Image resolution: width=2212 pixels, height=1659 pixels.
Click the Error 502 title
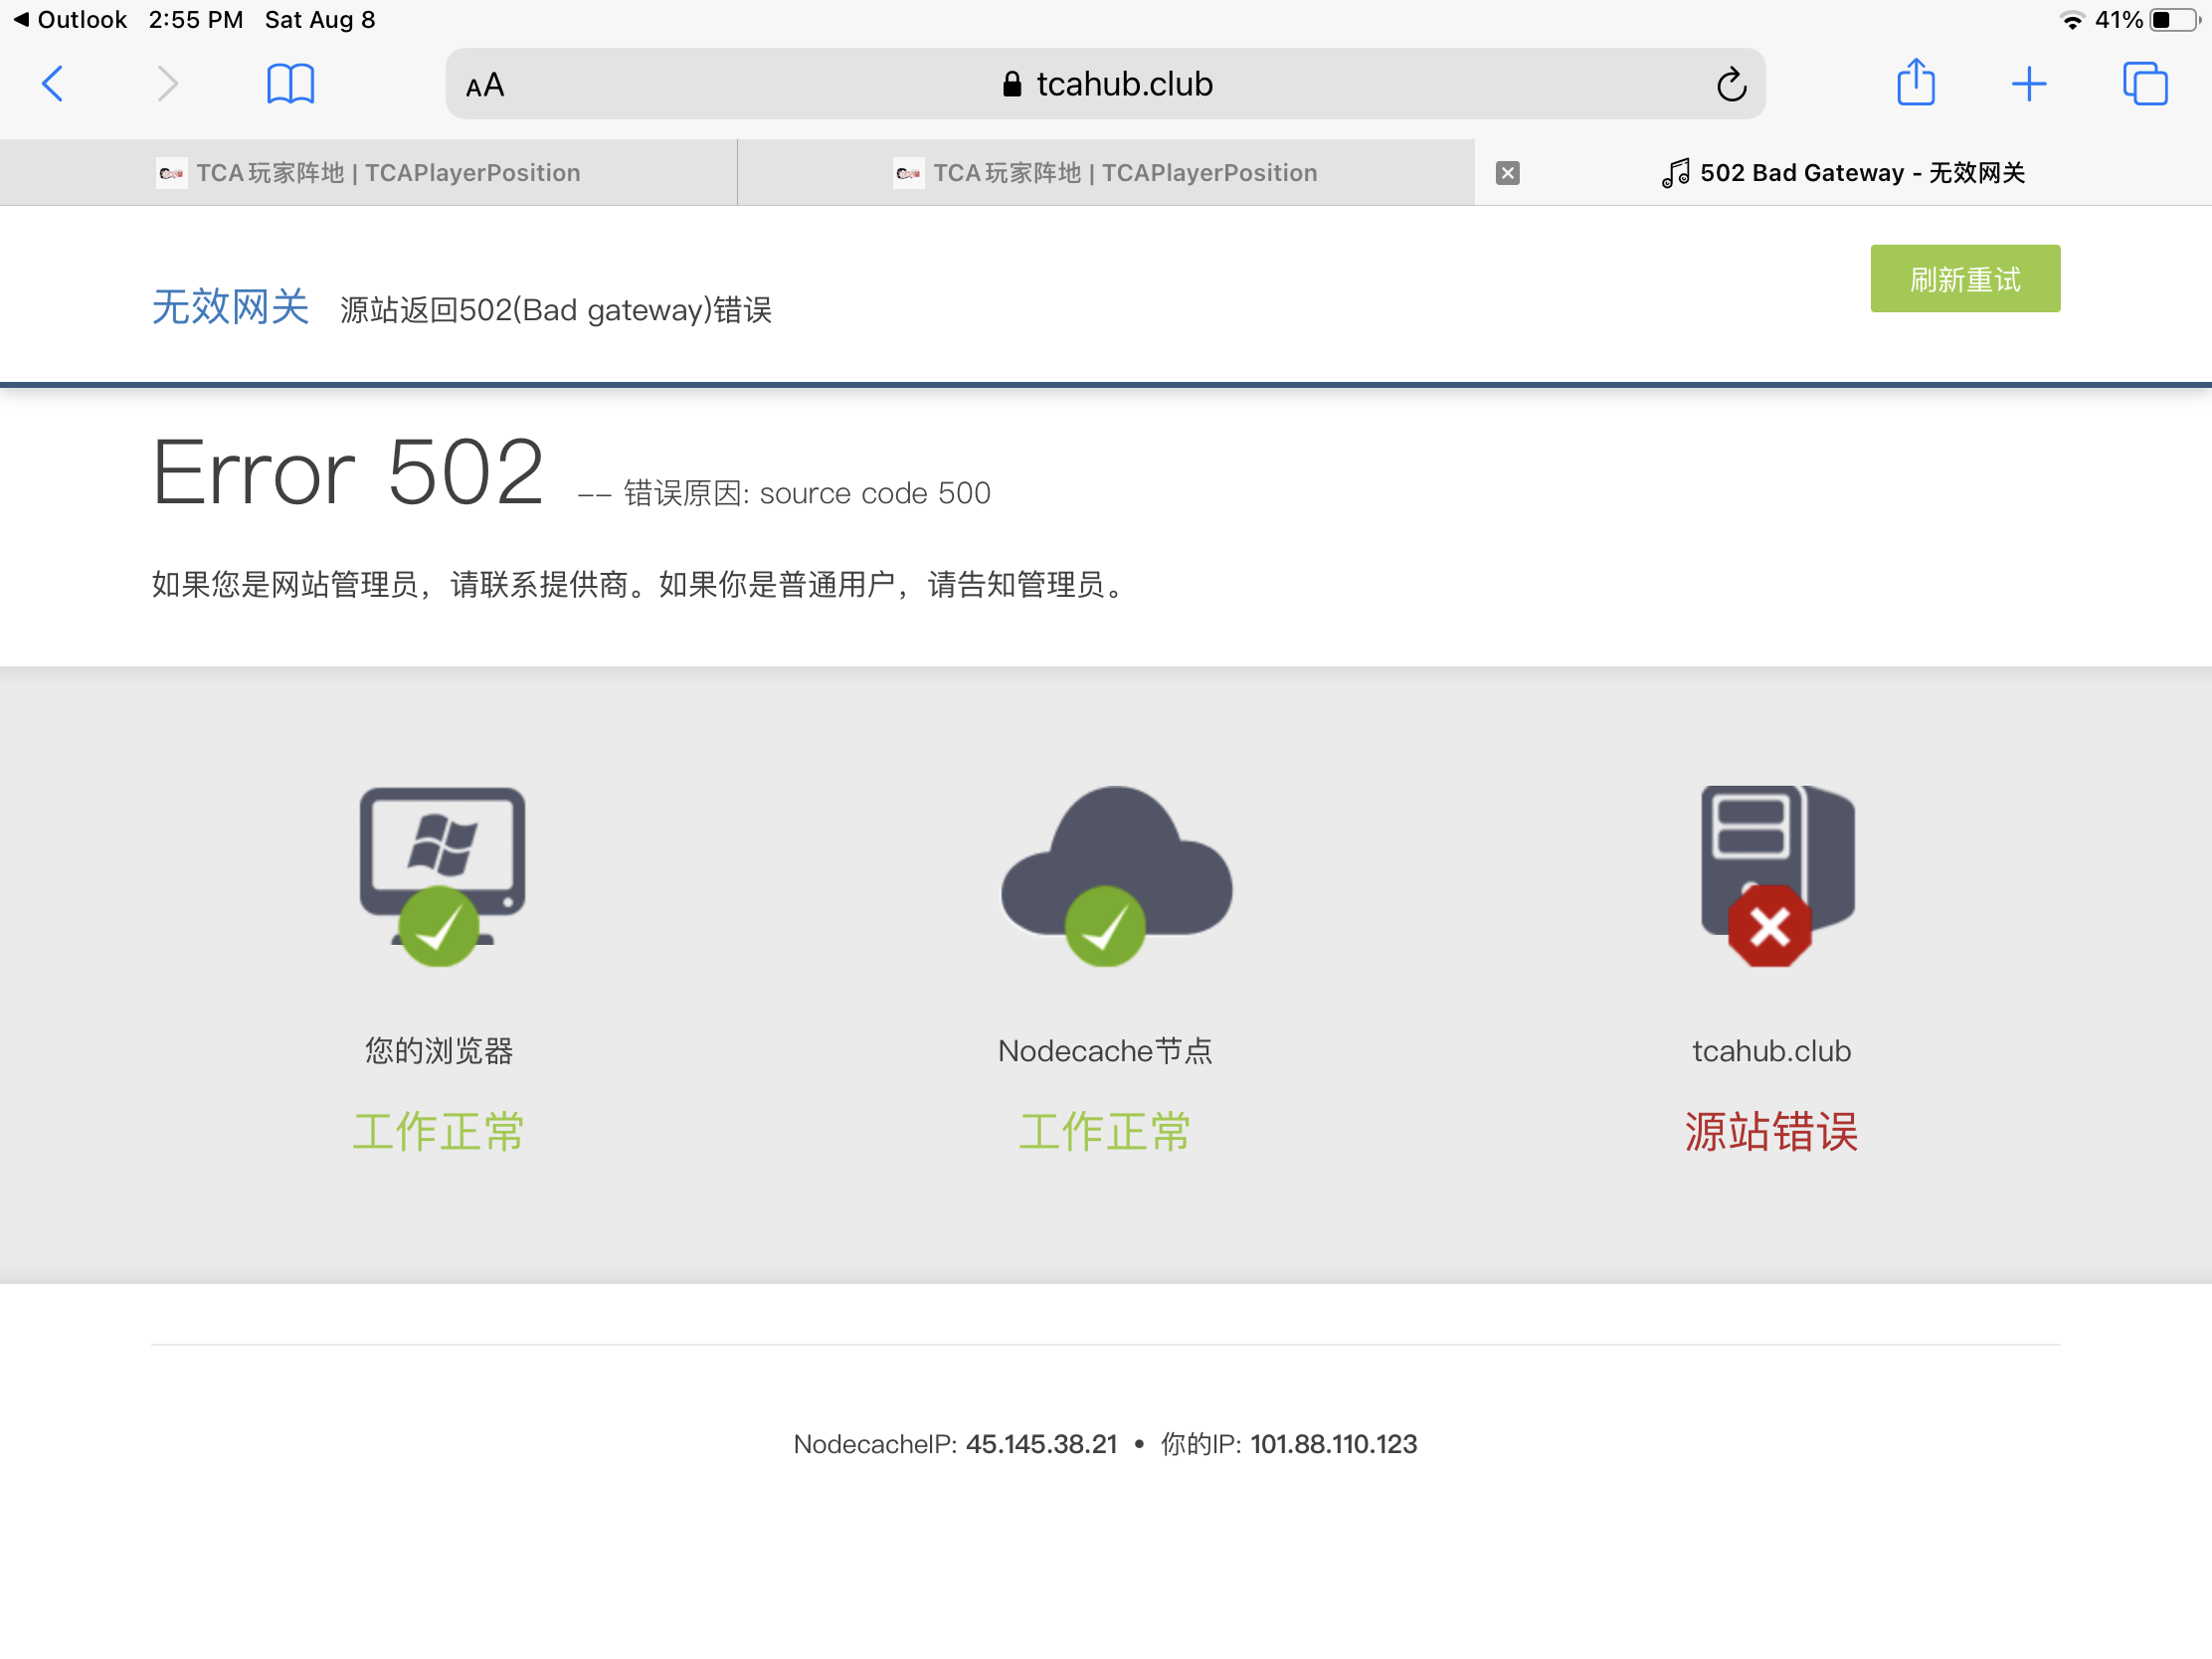348,473
